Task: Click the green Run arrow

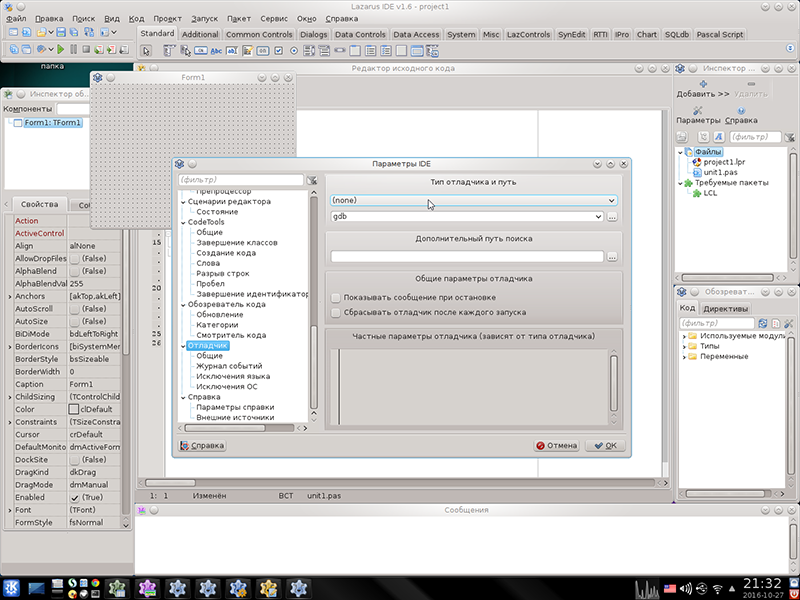Action: (61, 49)
